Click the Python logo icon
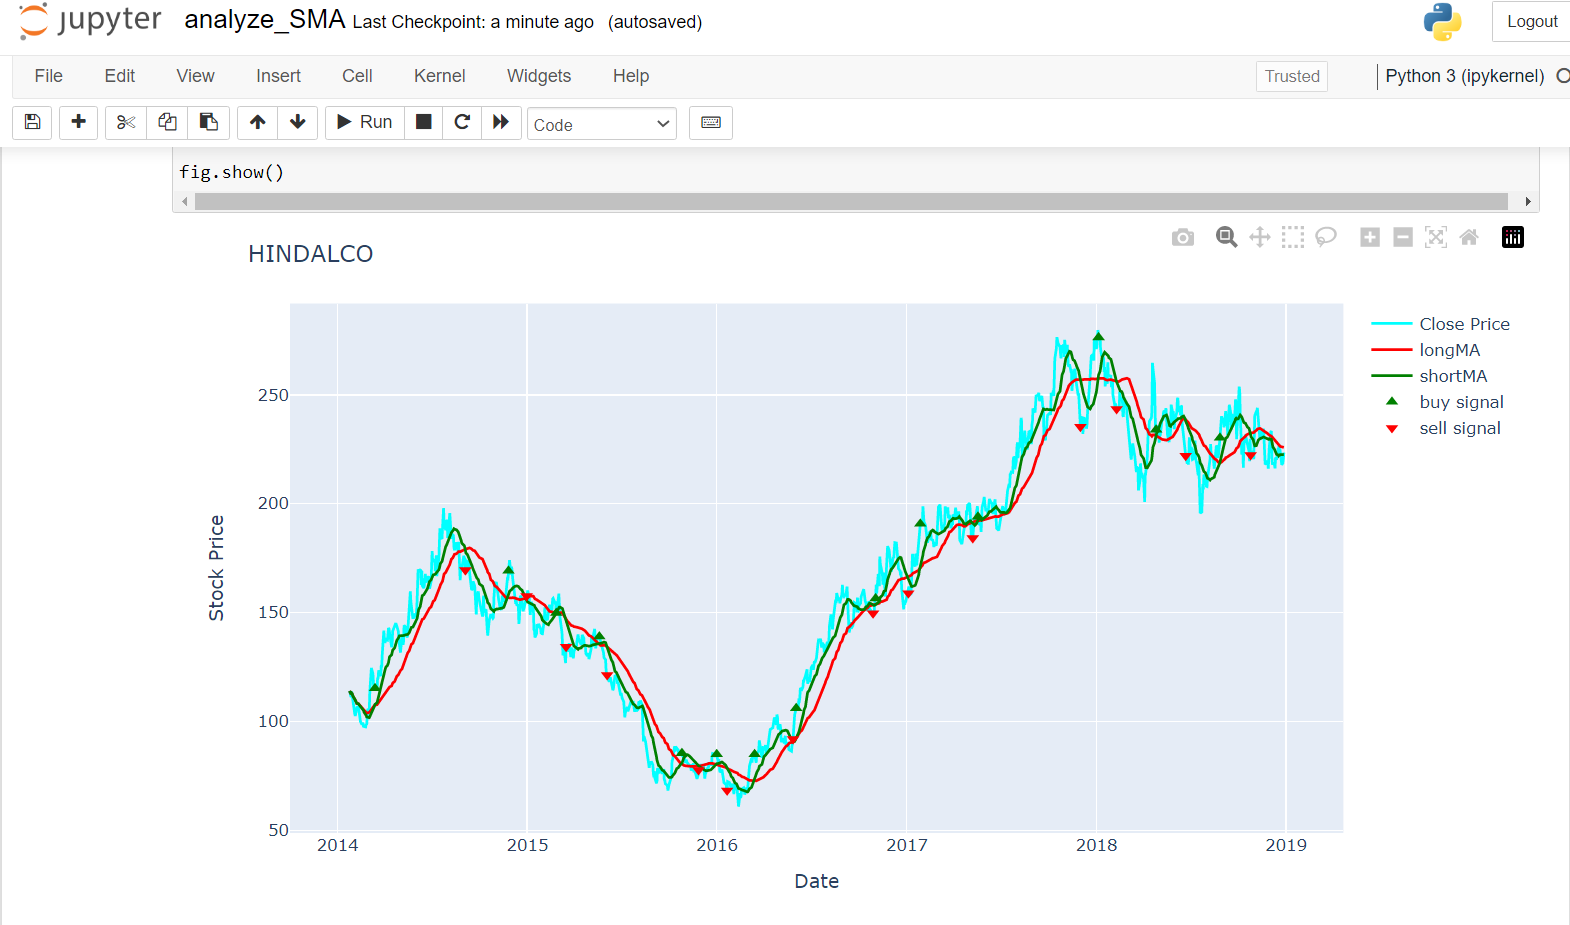Viewport: 1570px width, 925px height. coord(1442,22)
